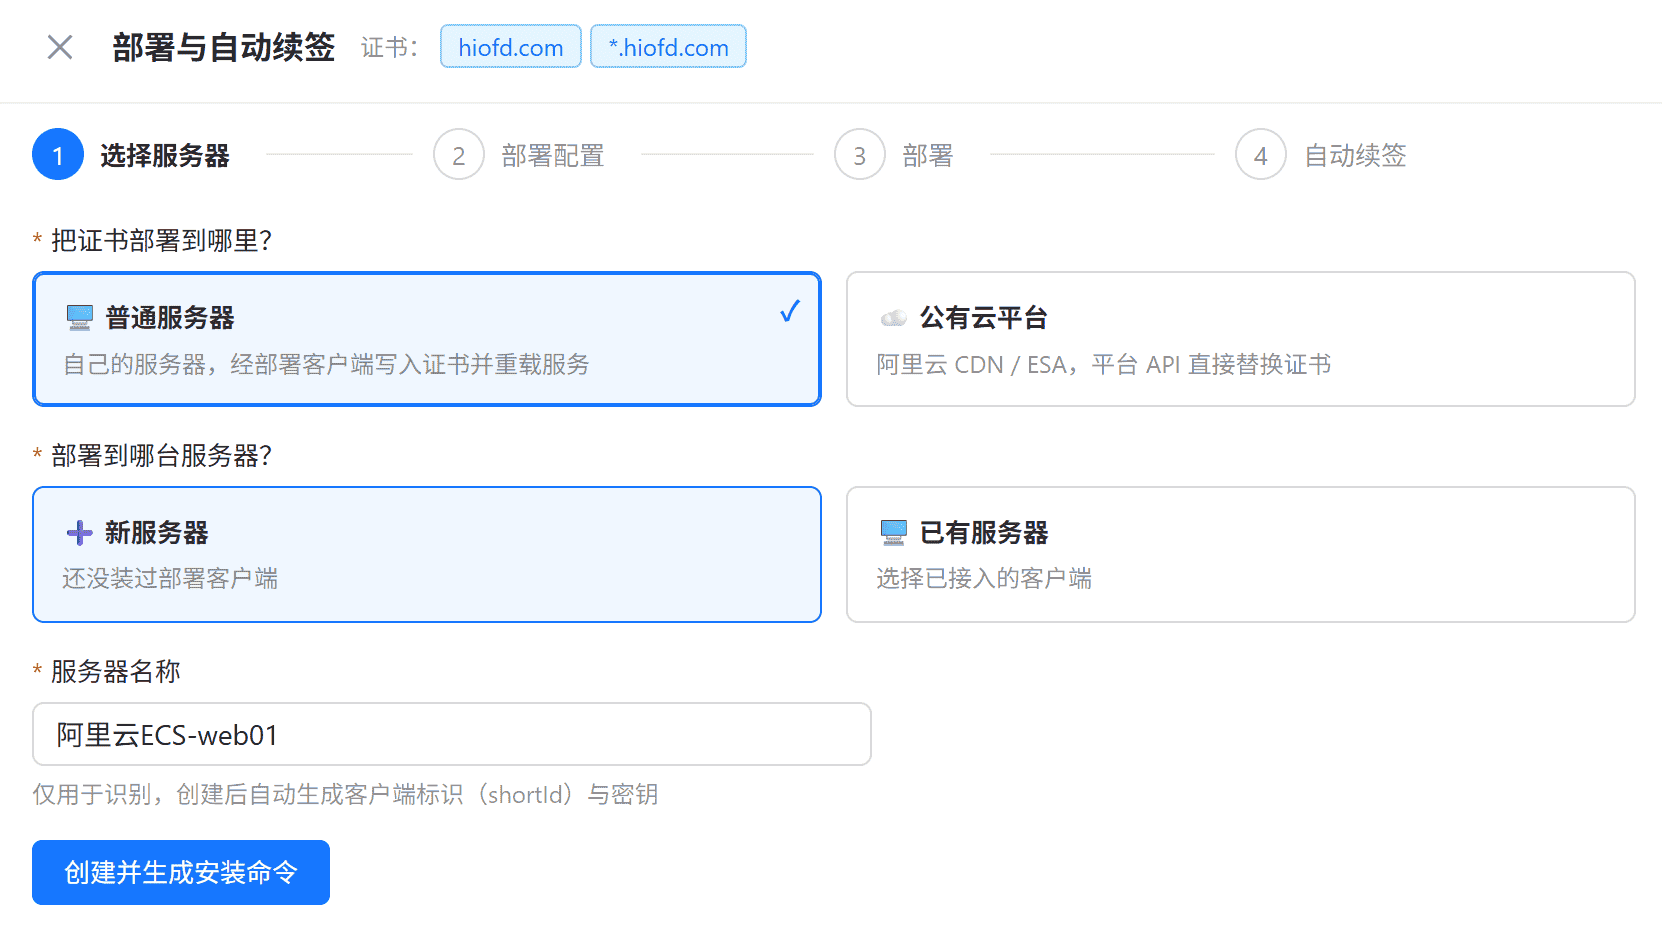Click the plus icon beside 新服务器

pos(80,533)
